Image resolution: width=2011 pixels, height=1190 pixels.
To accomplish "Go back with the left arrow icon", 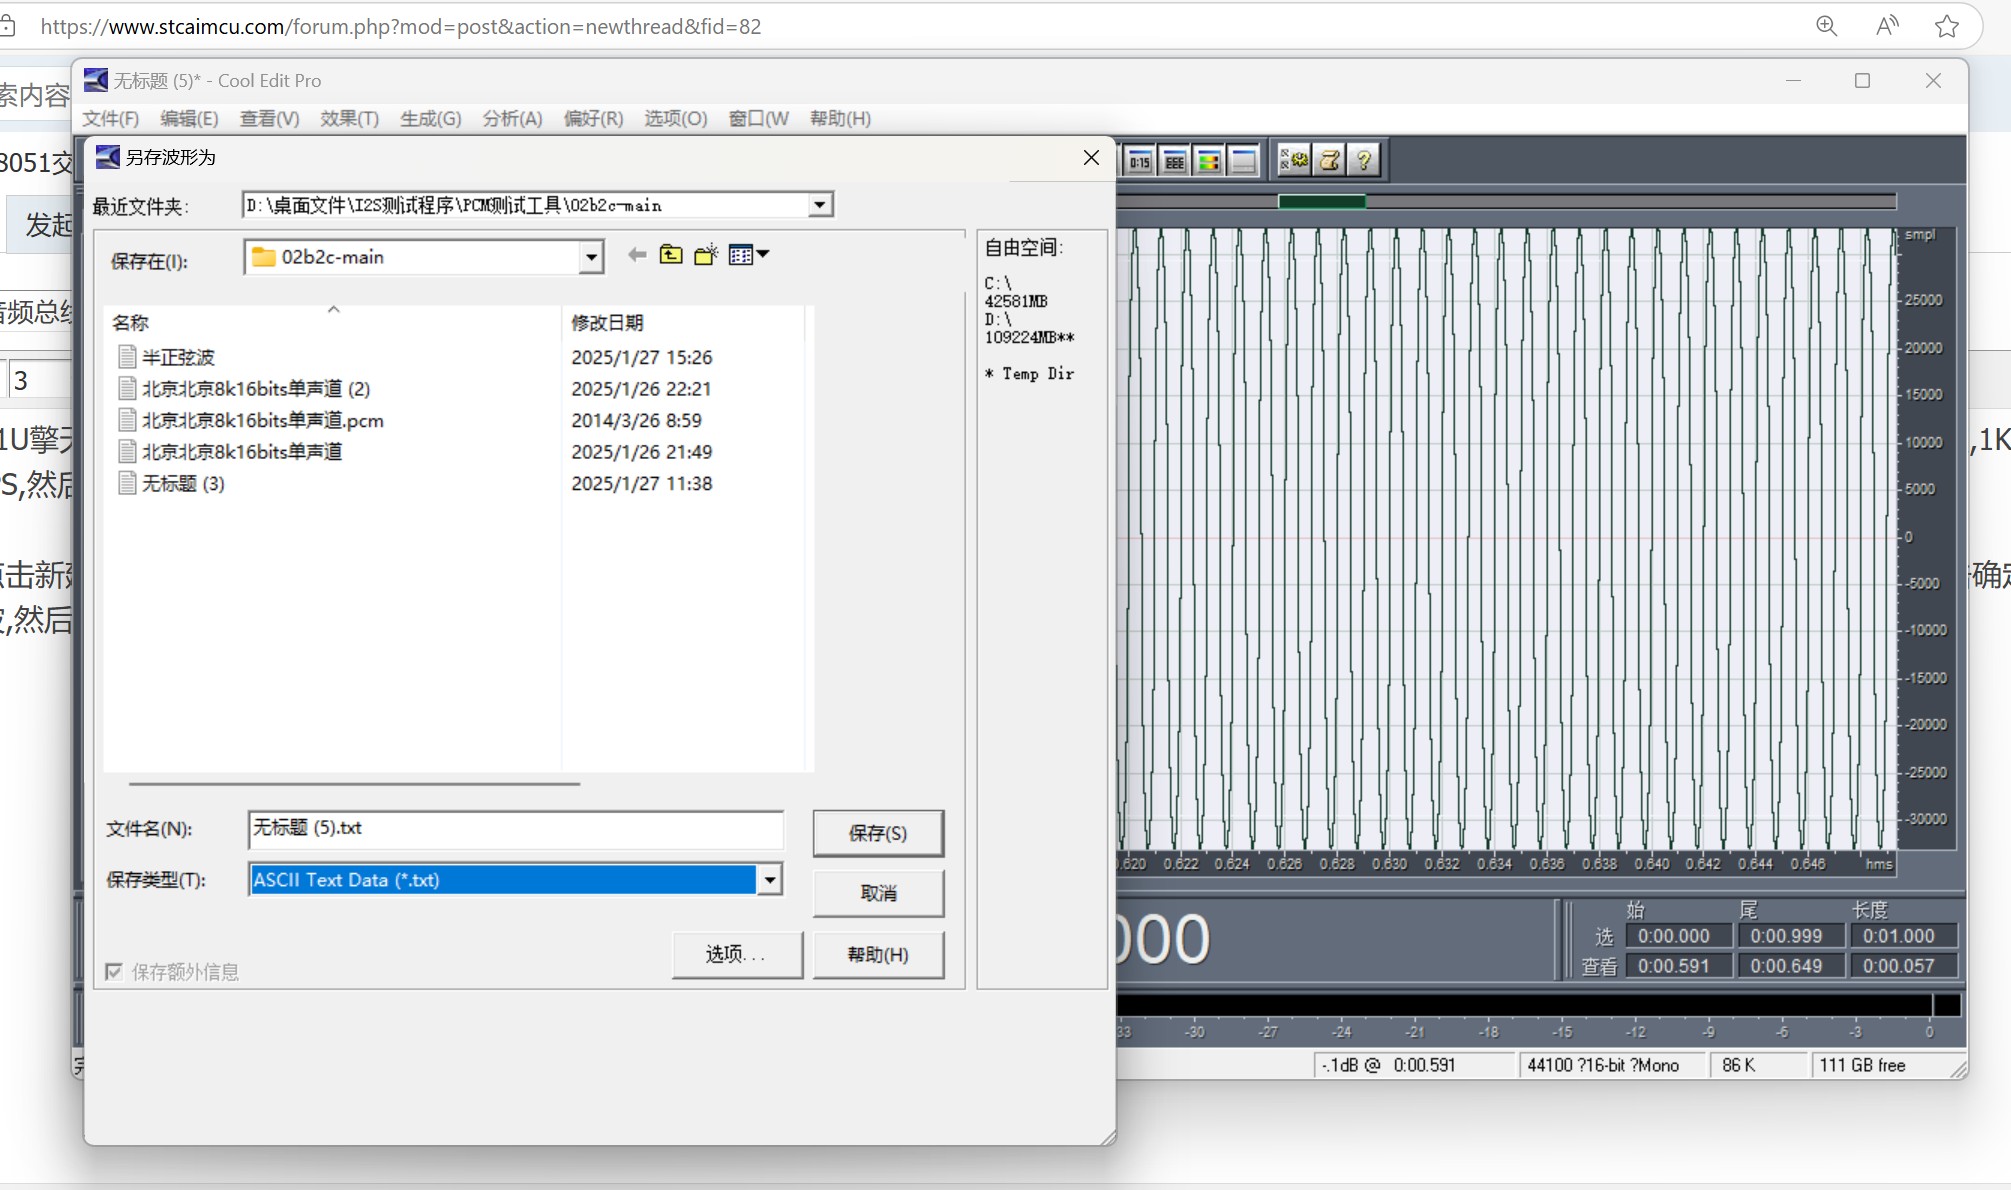I will pyautogui.click(x=637, y=255).
